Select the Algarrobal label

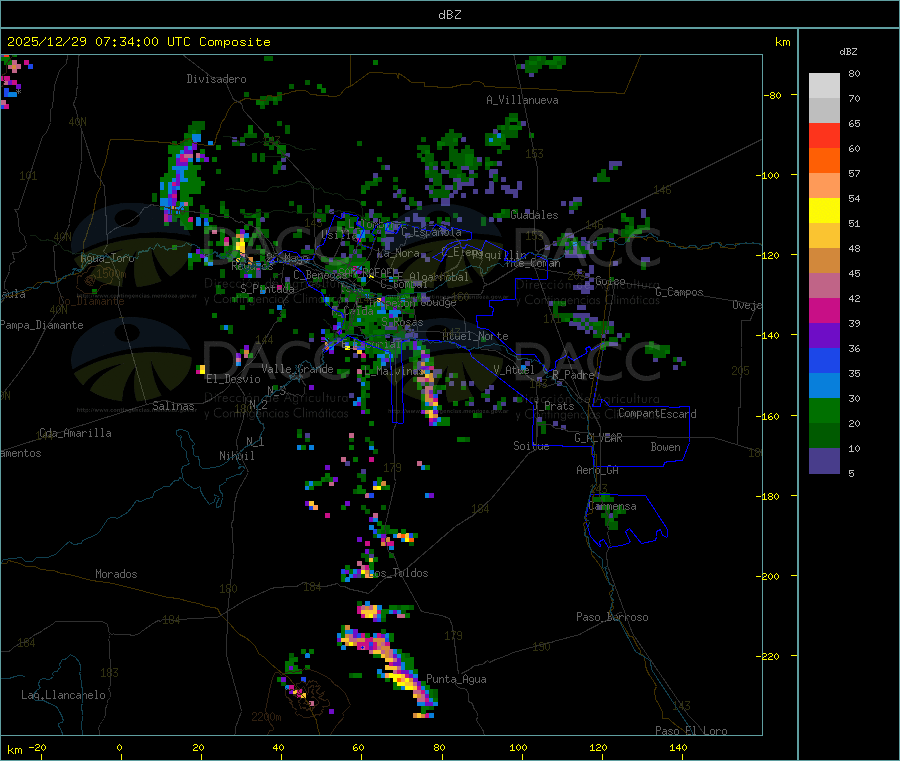(439, 277)
